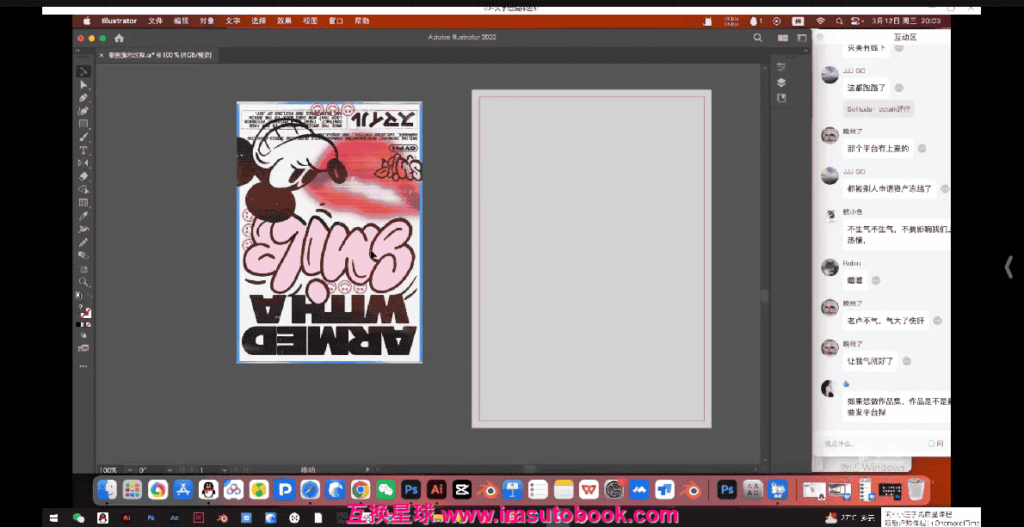Open the 效果 menu
This screenshot has height=527, width=1024.
tap(284, 21)
